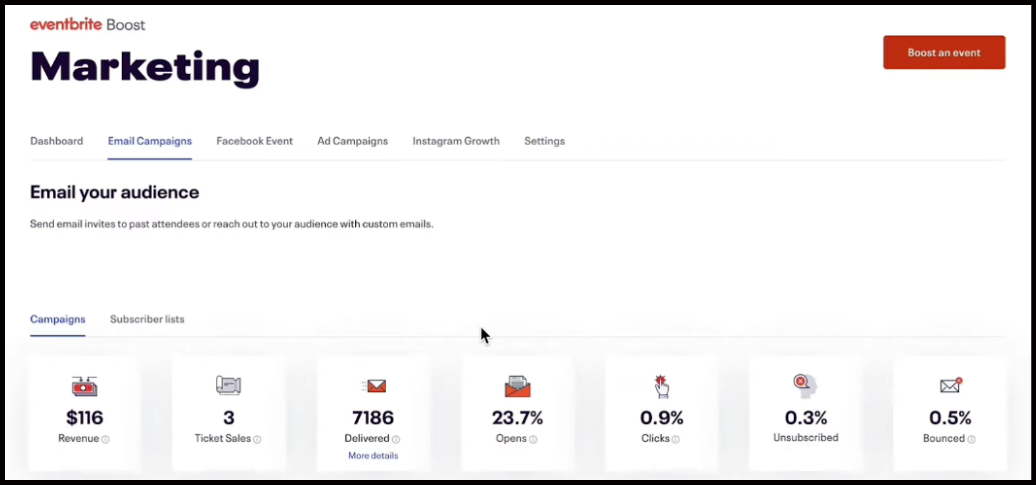The width and height of the screenshot is (1036, 485).
Task: Click the Clicks hand pointer icon
Action: pyautogui.click(x=661, y=386)
